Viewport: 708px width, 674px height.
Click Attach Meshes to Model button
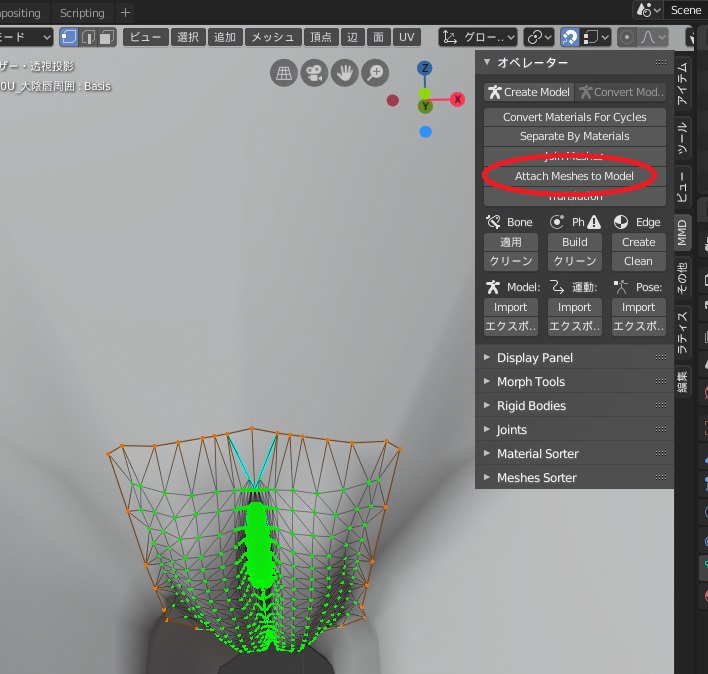click(574, 176)
